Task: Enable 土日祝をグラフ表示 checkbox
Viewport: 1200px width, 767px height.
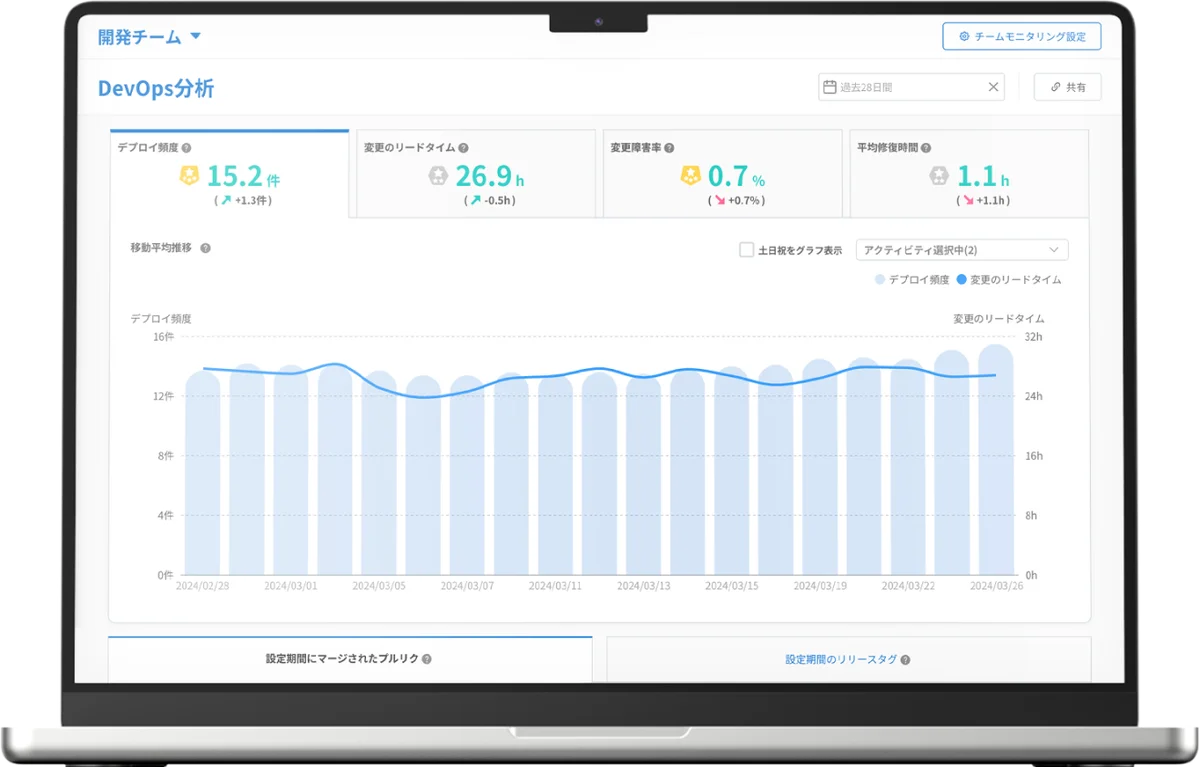Action: (746, 250)
